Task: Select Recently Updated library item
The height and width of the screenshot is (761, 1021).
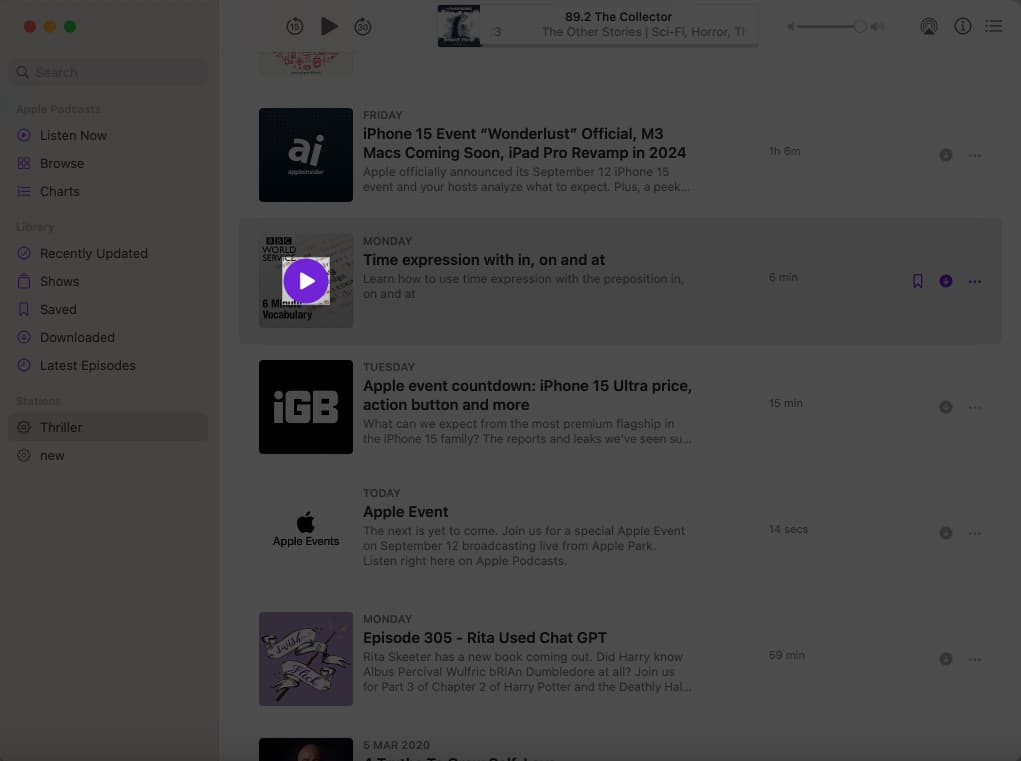Action: (108, 253)
